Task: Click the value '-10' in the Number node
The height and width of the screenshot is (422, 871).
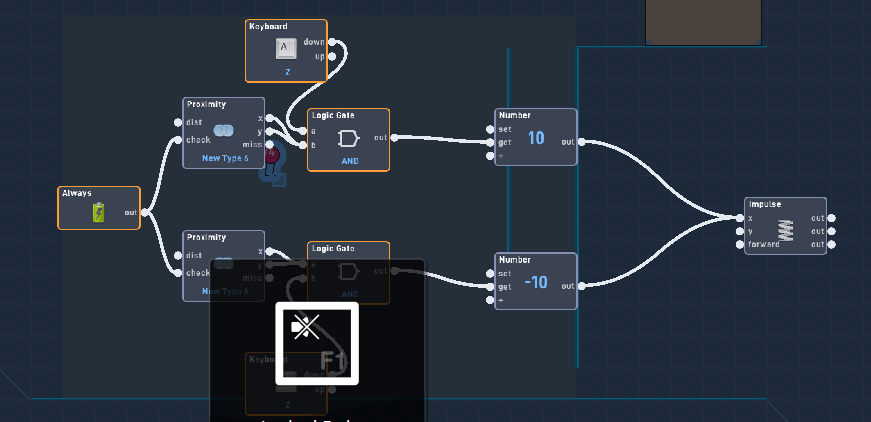Action: coord(536,282)
